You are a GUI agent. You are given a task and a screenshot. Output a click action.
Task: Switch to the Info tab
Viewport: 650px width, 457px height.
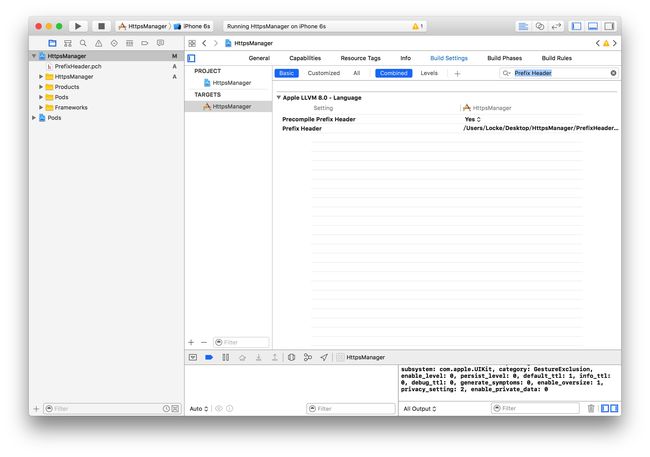[x=405, y=58]
